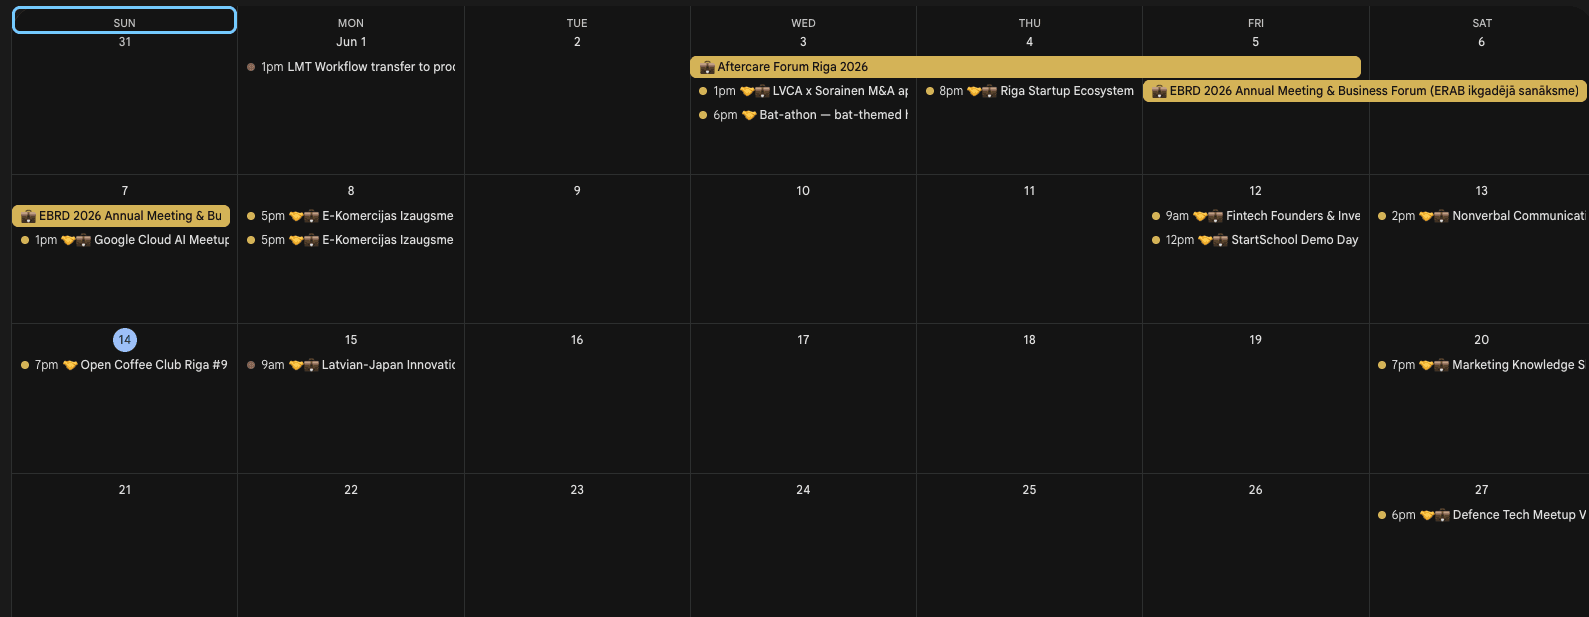
Task: Select date 10 in the Wednesday column
Action: click(x=803, y=191)
